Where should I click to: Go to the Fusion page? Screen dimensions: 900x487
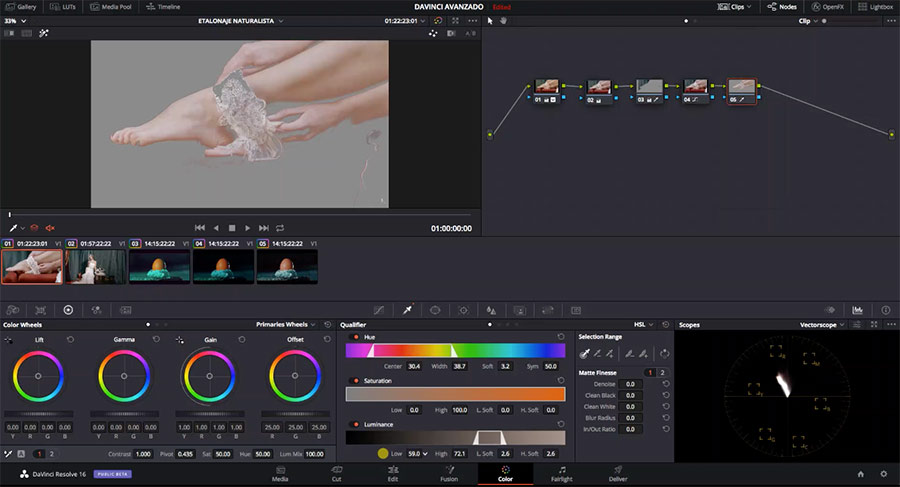[x=449, y=474]
